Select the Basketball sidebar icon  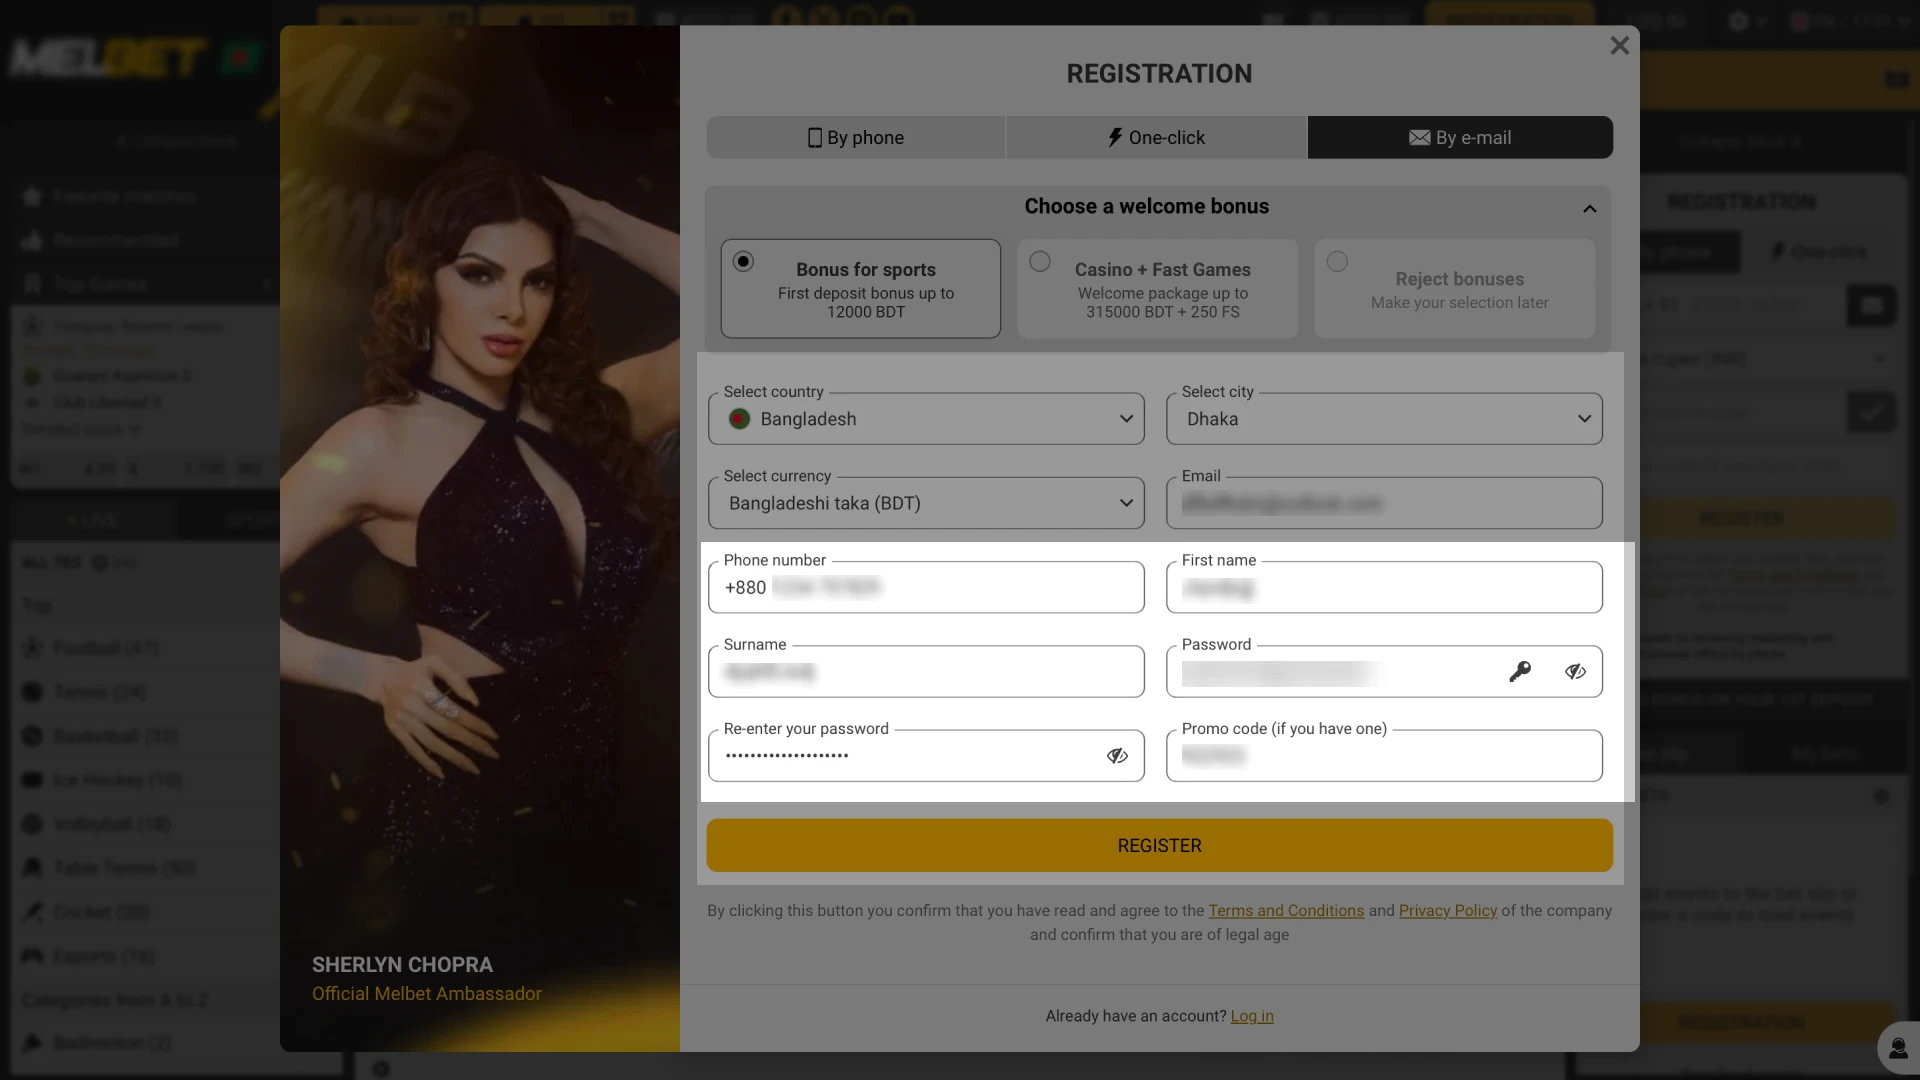(31, 735)
